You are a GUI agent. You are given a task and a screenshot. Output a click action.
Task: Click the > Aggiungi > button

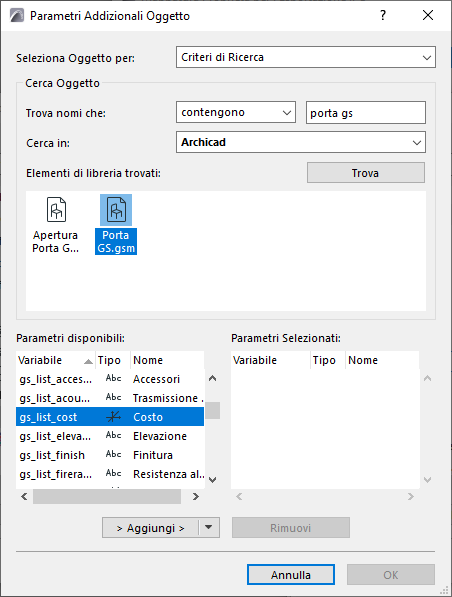pos(150,528)
